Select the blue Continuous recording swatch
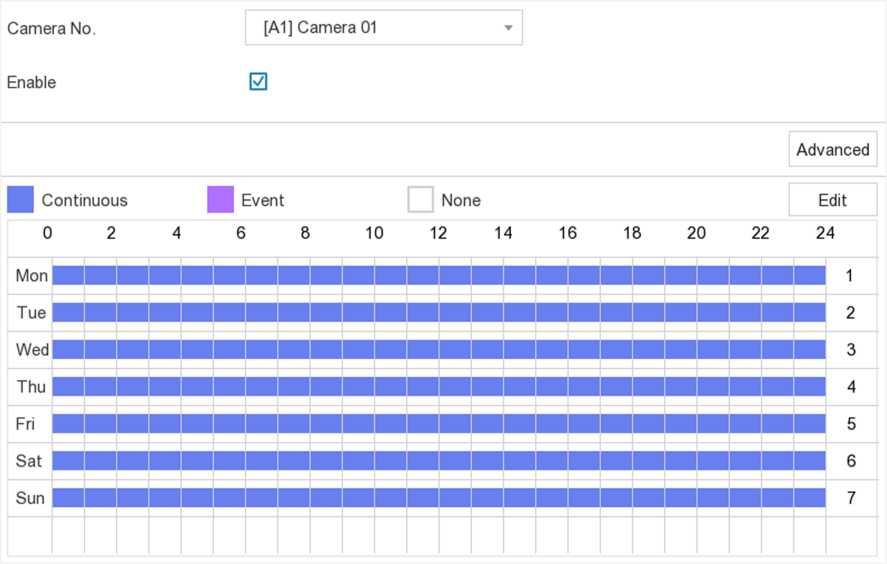 (21, 200)
